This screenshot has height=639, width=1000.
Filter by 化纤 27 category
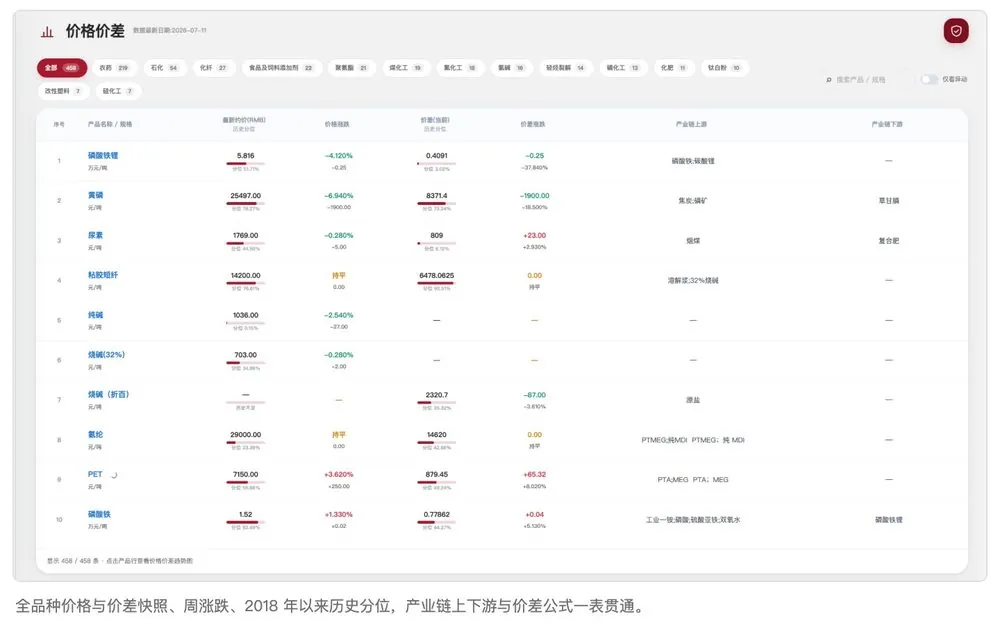click(x=213, y=68)
